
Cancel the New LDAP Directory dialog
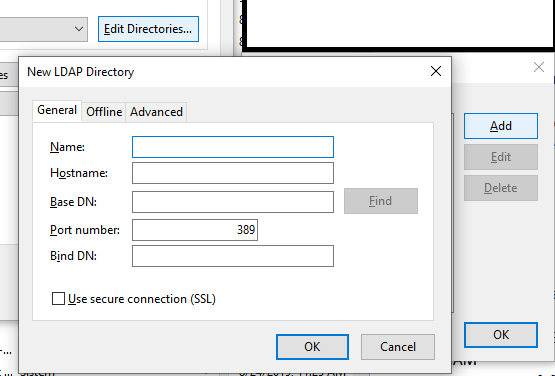click(398, 347)
